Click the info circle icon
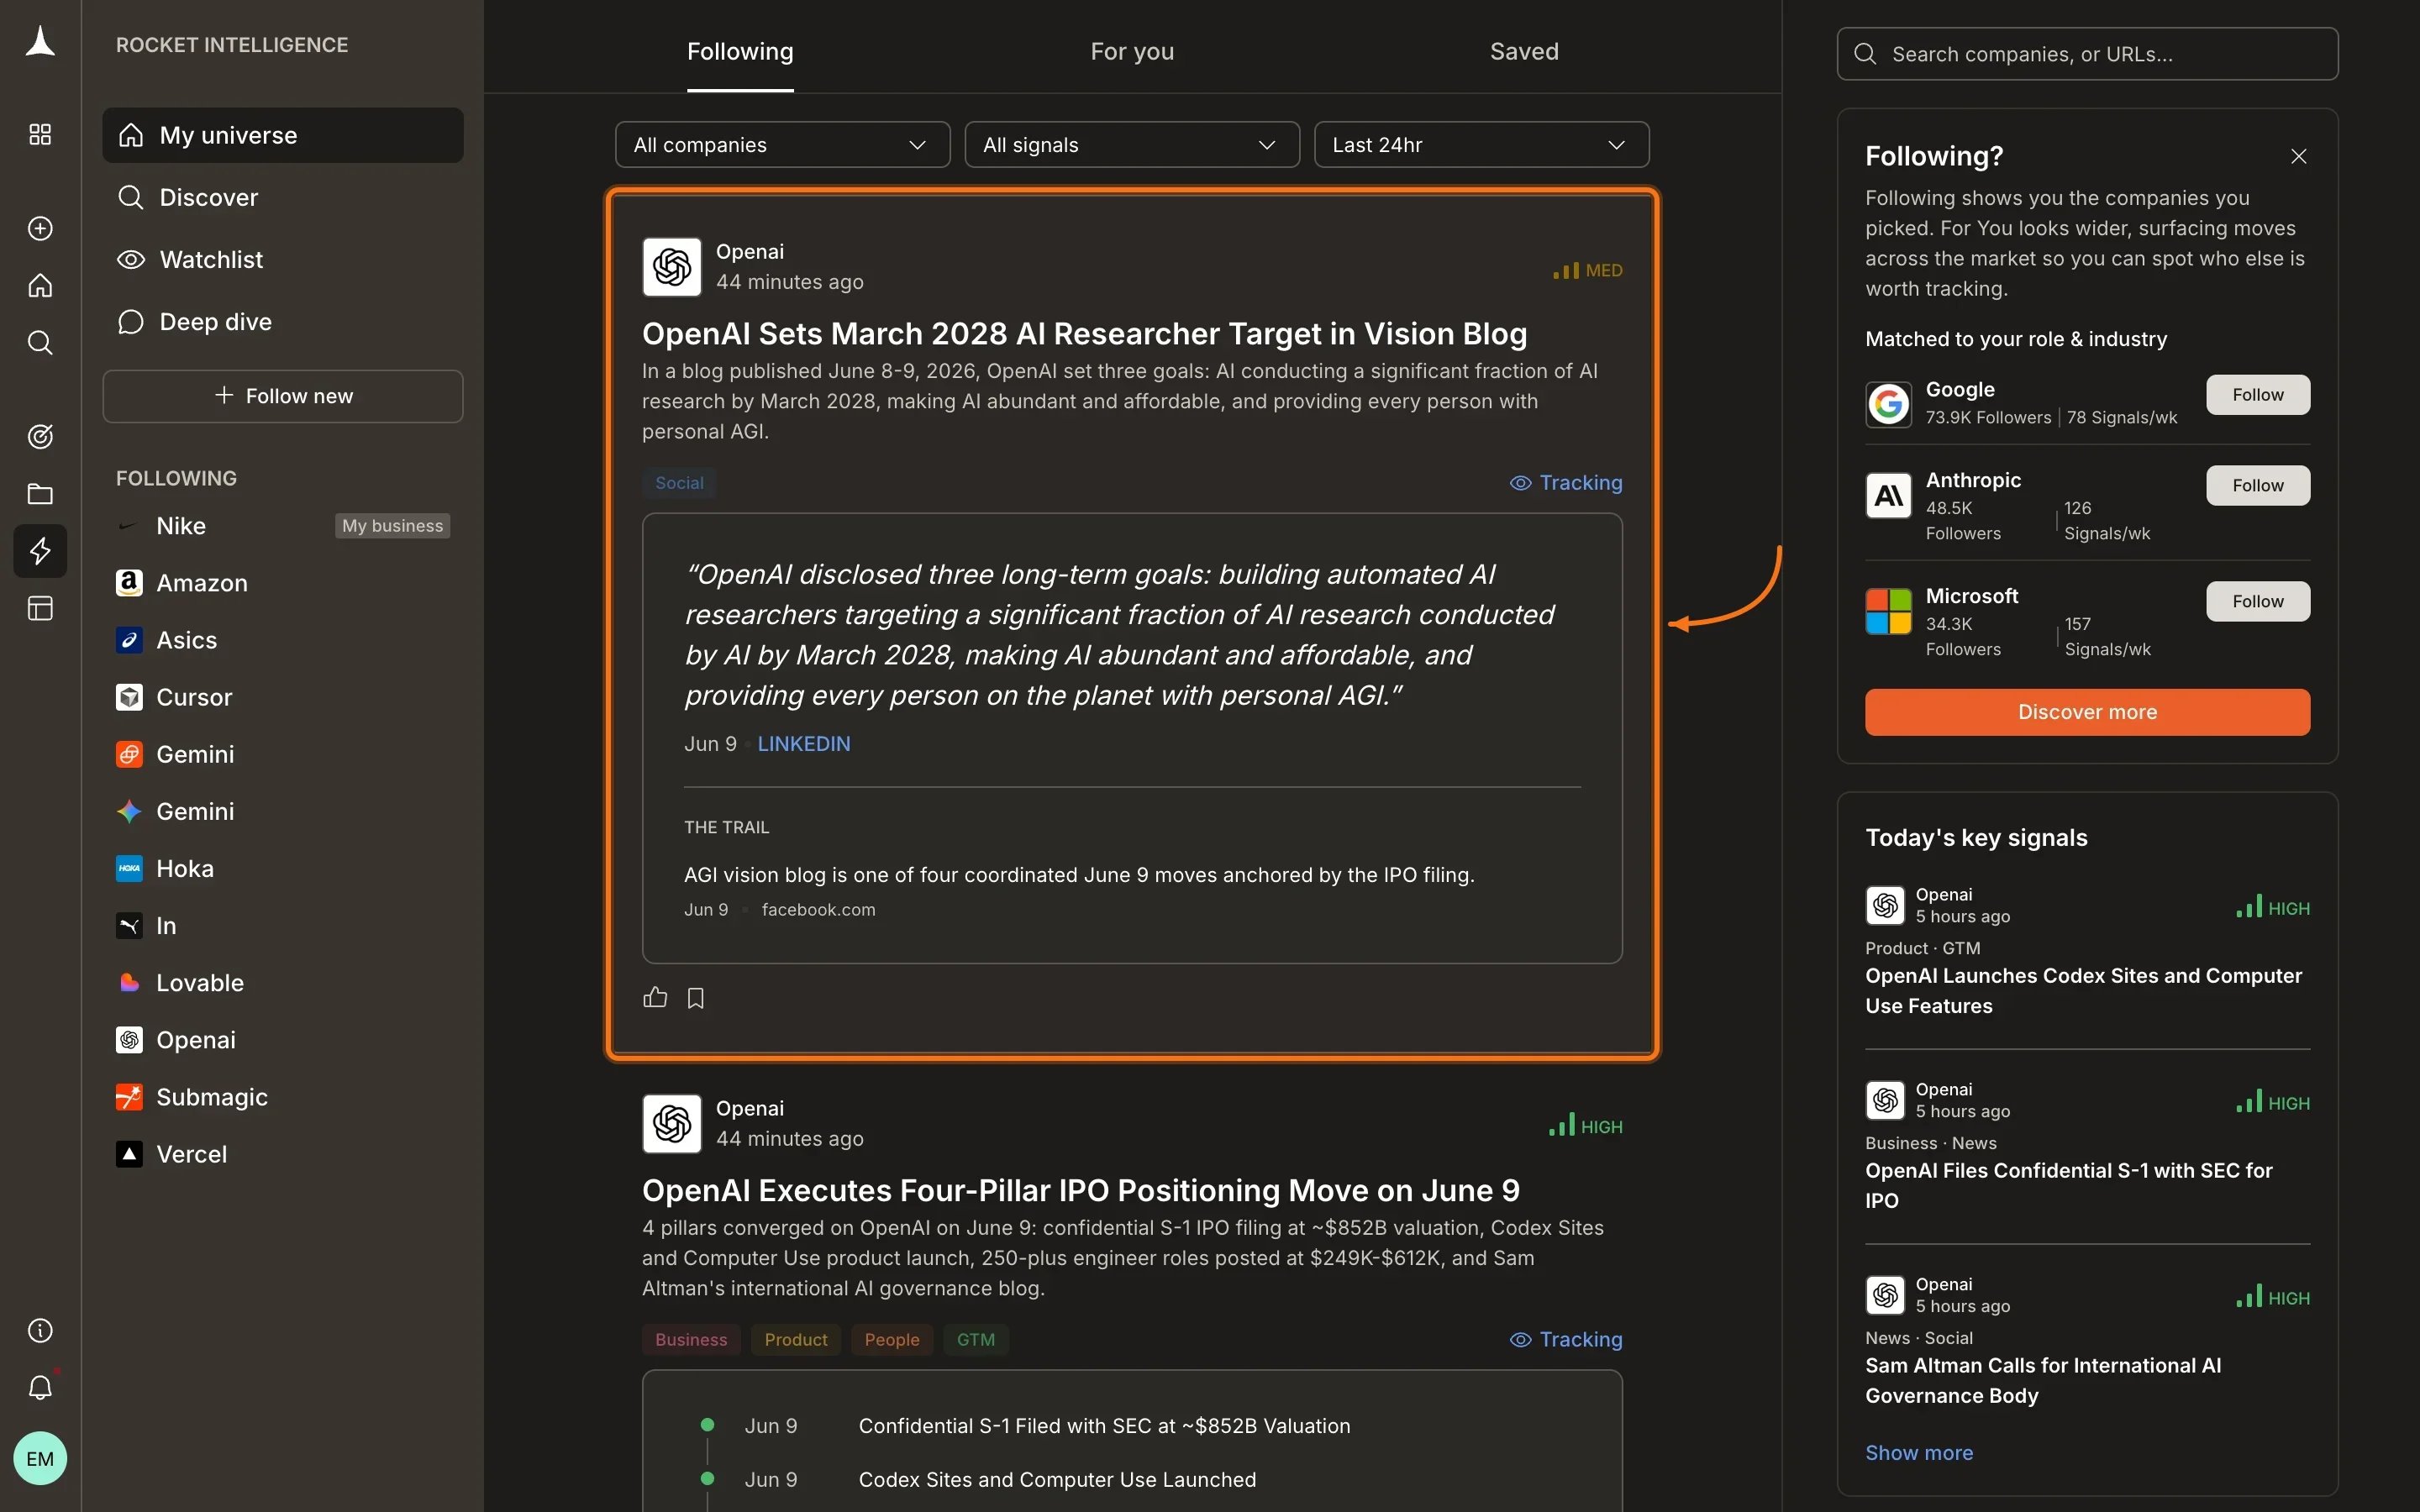Screen dimensions: 2420x1512 coord(40,1330)
